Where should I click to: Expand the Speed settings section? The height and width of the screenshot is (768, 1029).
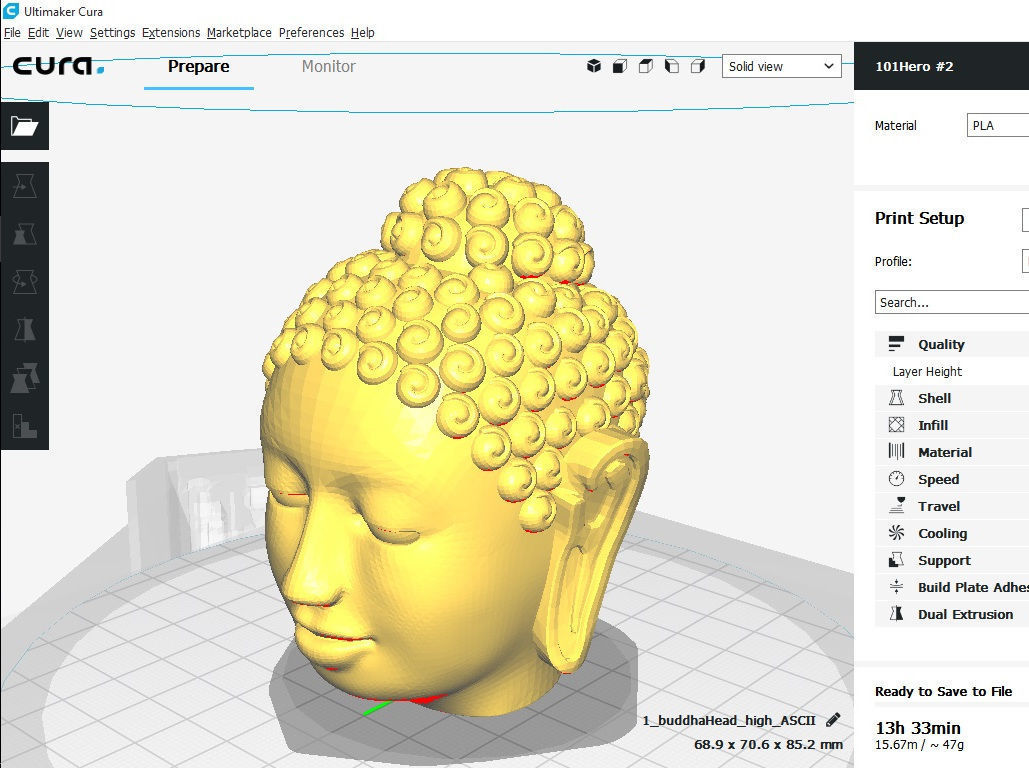click(x=952, y=479)
